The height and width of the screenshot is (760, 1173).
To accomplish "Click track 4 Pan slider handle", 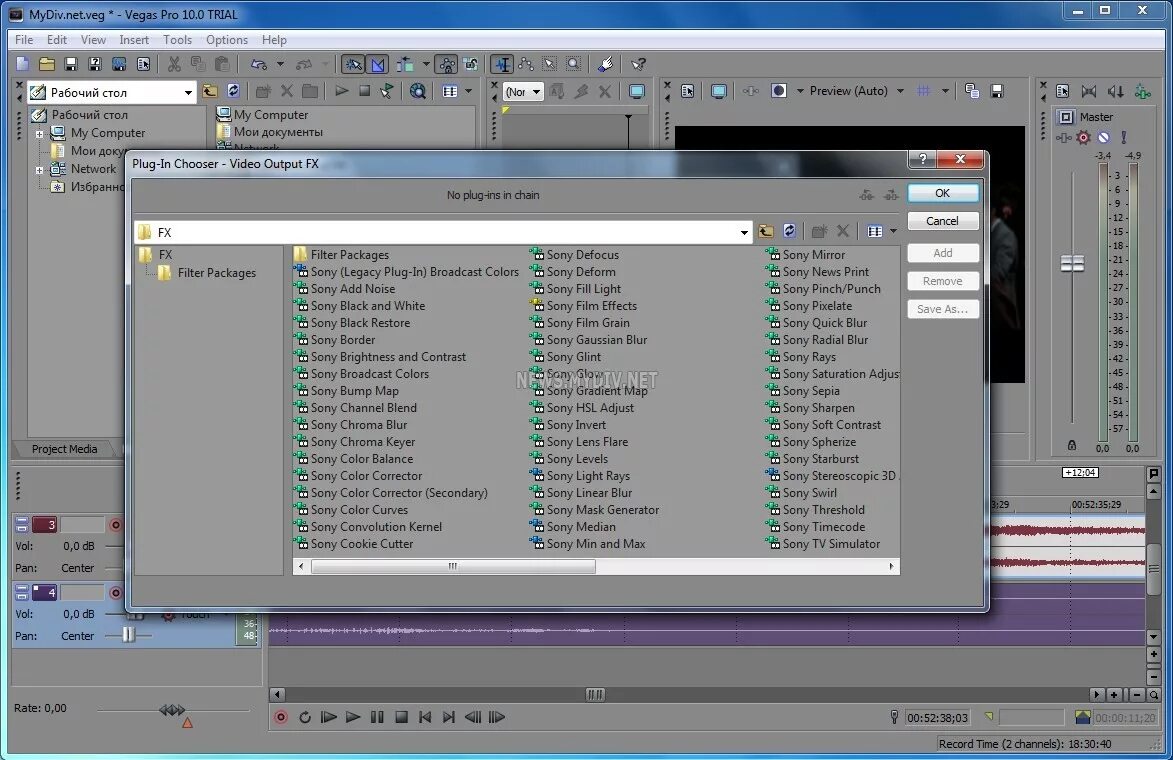I will [x=128, y=635].
